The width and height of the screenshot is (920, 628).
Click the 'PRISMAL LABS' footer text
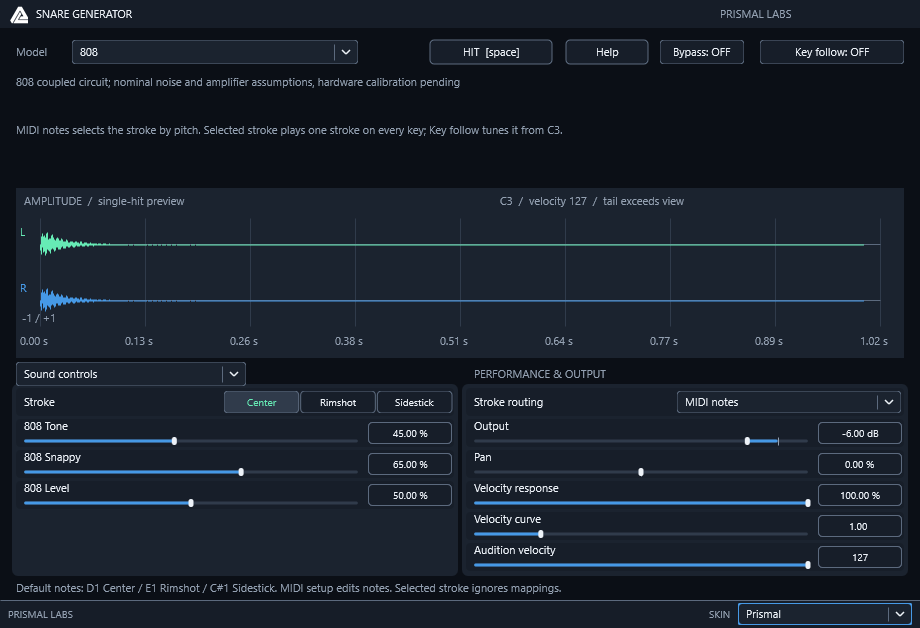point(40,615)
